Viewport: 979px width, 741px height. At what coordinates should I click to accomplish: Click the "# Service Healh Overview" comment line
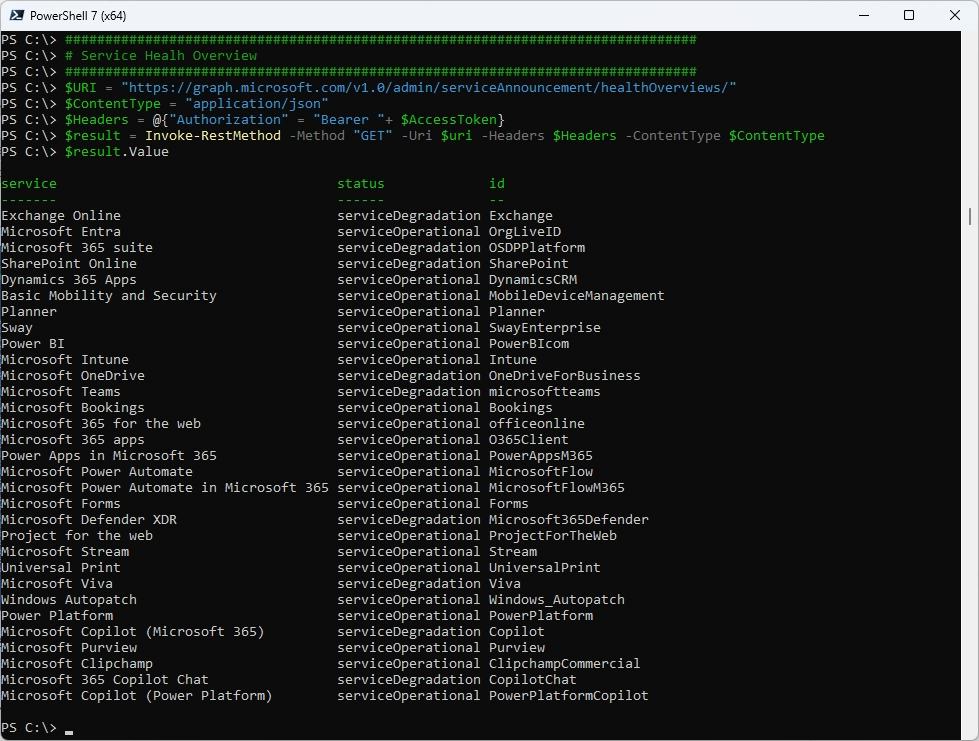(161, 56)
